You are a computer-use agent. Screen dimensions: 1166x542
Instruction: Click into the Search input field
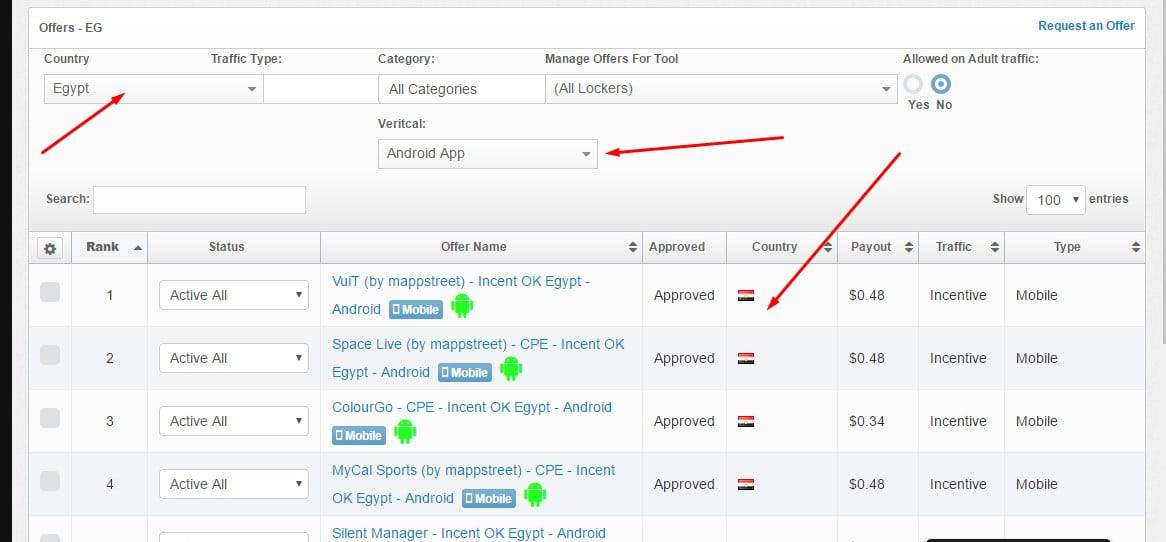199,199
